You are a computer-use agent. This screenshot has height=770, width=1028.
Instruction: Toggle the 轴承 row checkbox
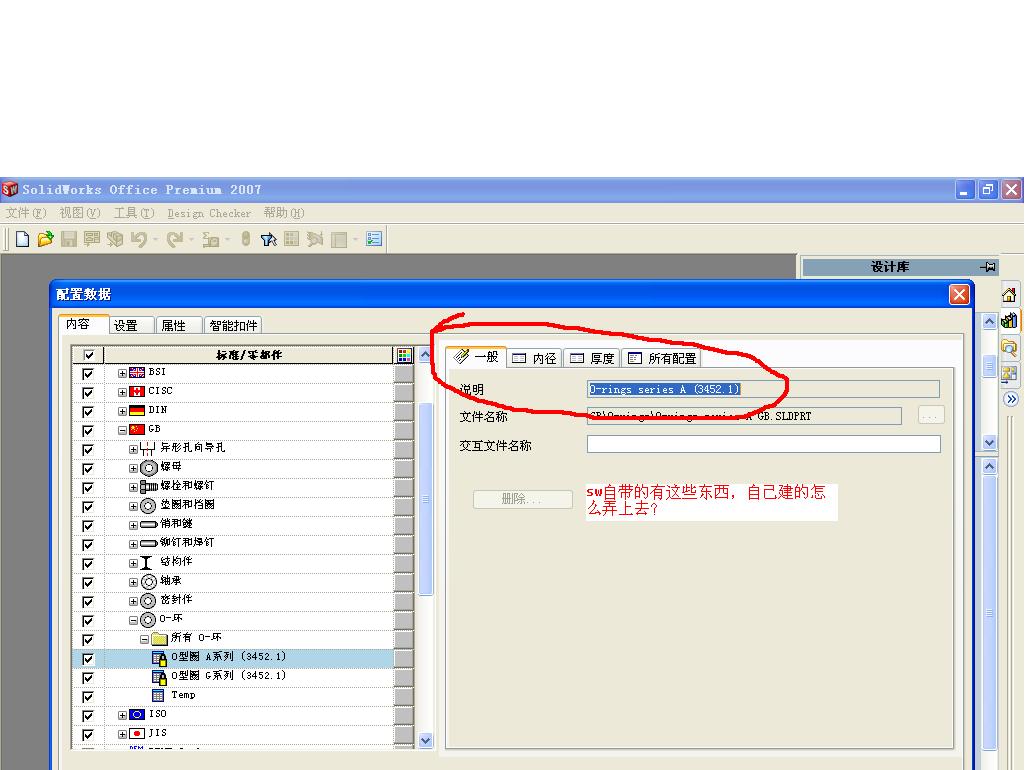(x=87, y=582)
